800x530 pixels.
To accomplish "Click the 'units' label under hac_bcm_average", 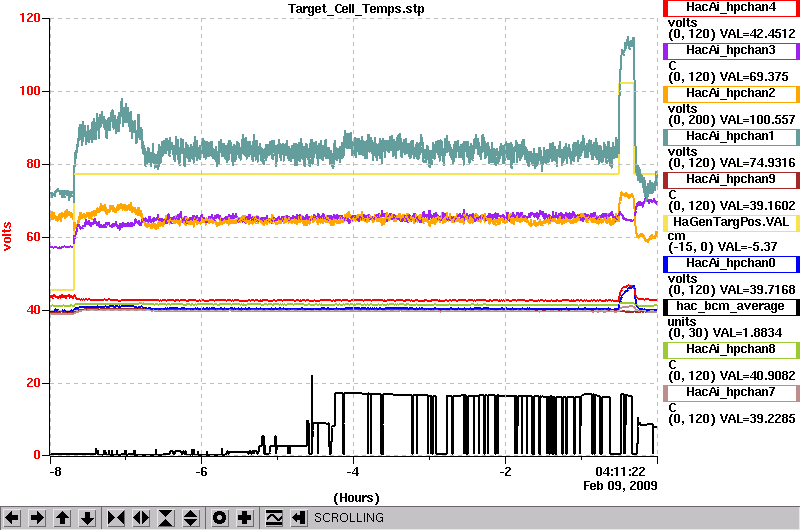I will pyautogui.click(x=682, y=322).
